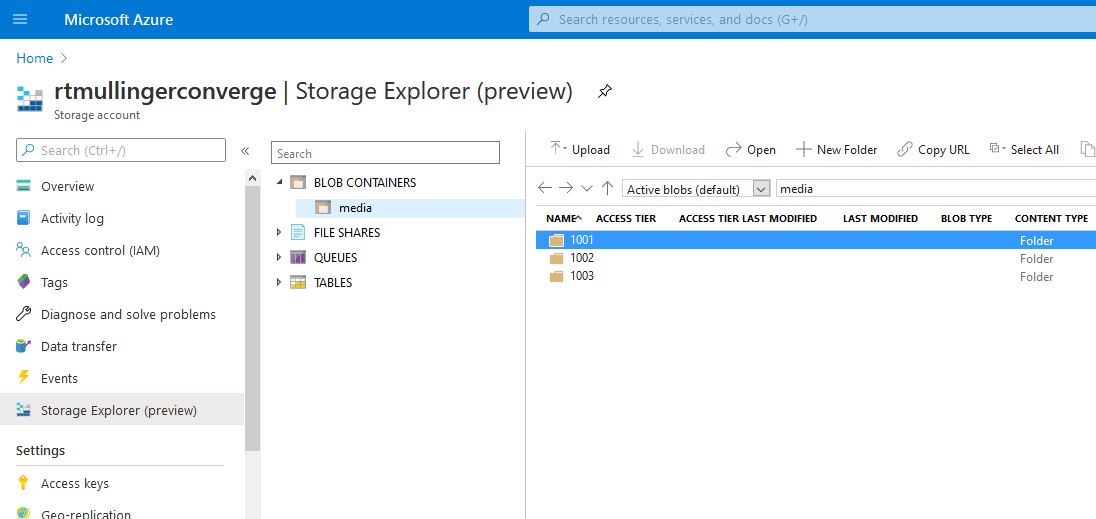Screen dimensions: 1096x519
Task: Collapse the left navigation with double chevron
Action: [x=245, y=151]
